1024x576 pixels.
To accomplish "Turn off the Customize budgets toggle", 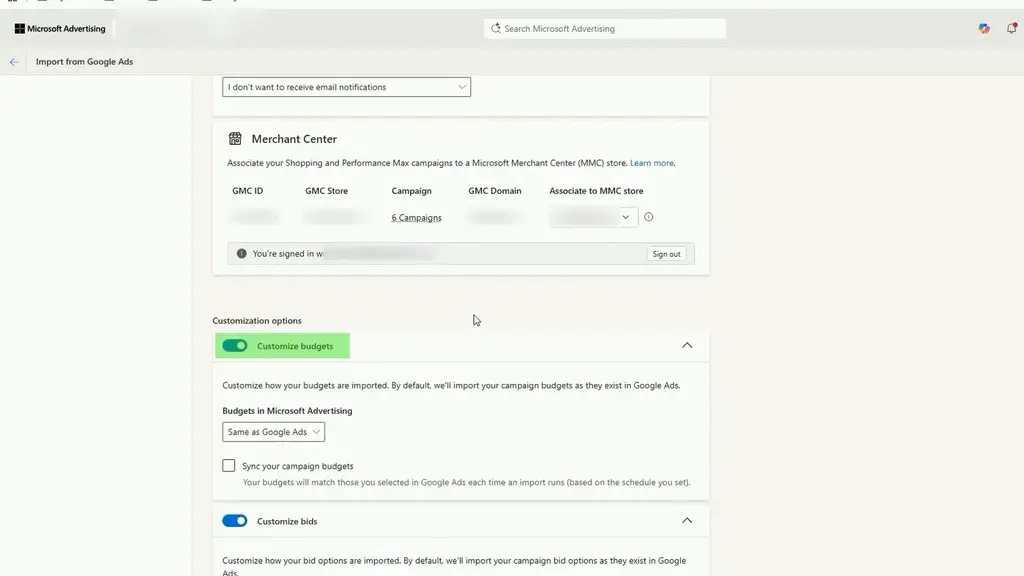I will click(234, 345).
